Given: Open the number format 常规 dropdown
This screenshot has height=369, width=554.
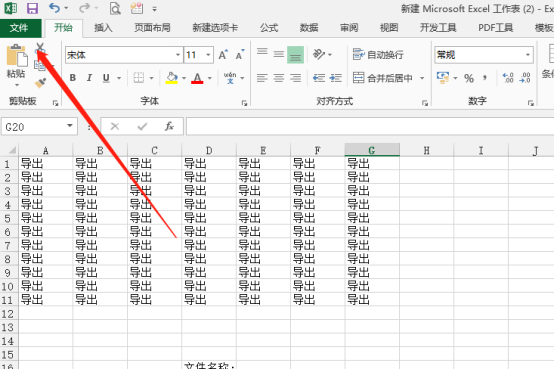Looking at the screenshot, I should pyautogui.click(x=528, y=55).
